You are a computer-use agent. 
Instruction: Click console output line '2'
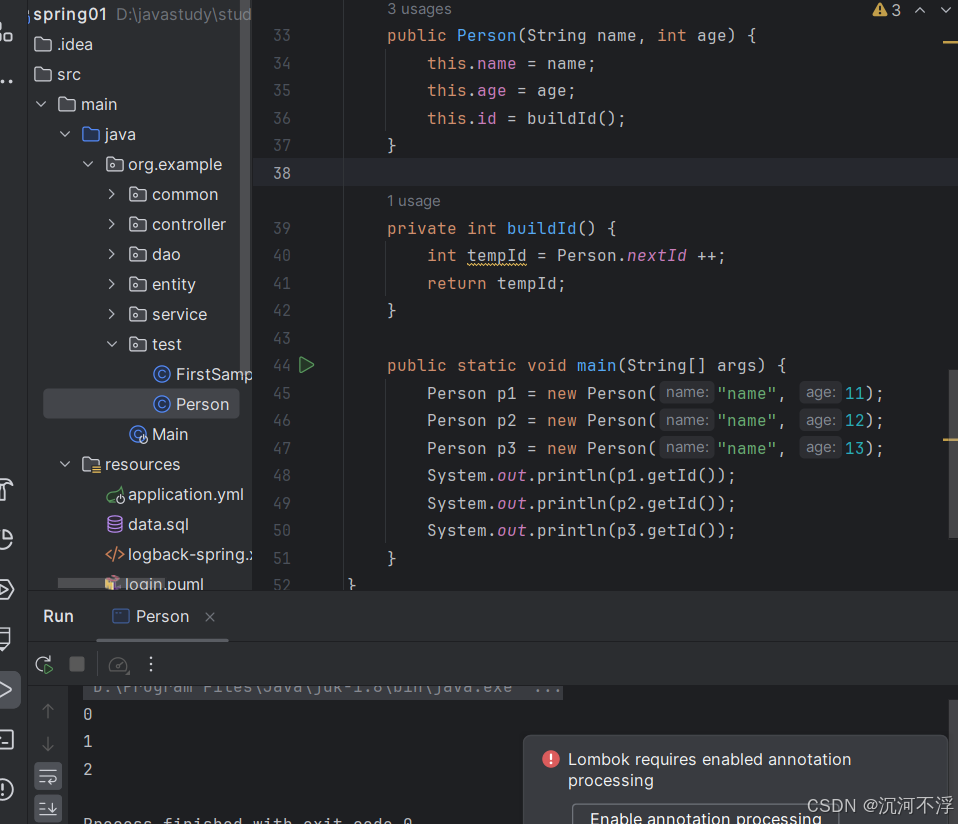88,770
